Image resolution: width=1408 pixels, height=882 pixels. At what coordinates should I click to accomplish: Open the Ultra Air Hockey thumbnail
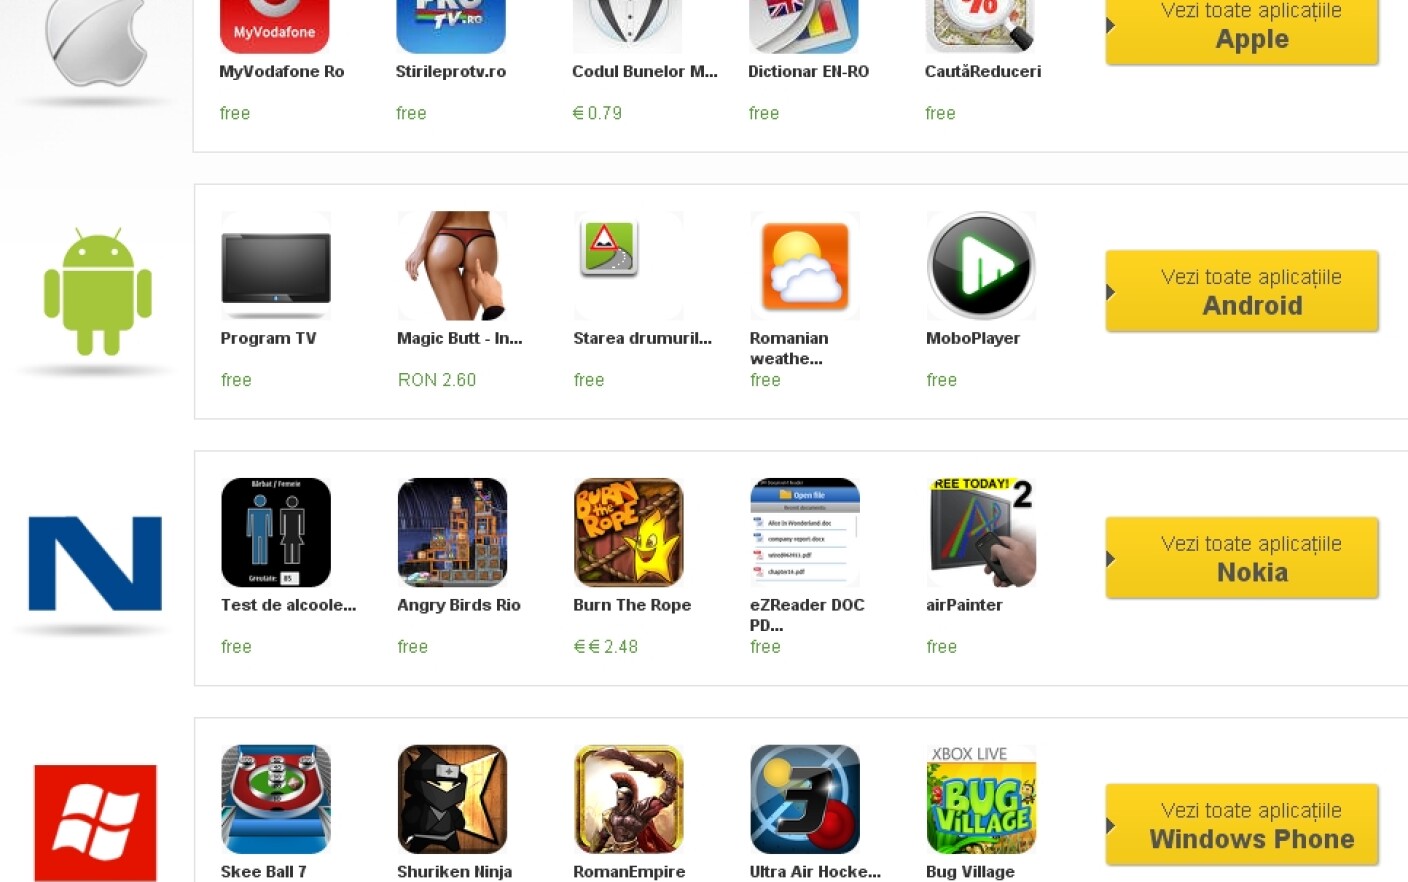[x=805, y=799]
